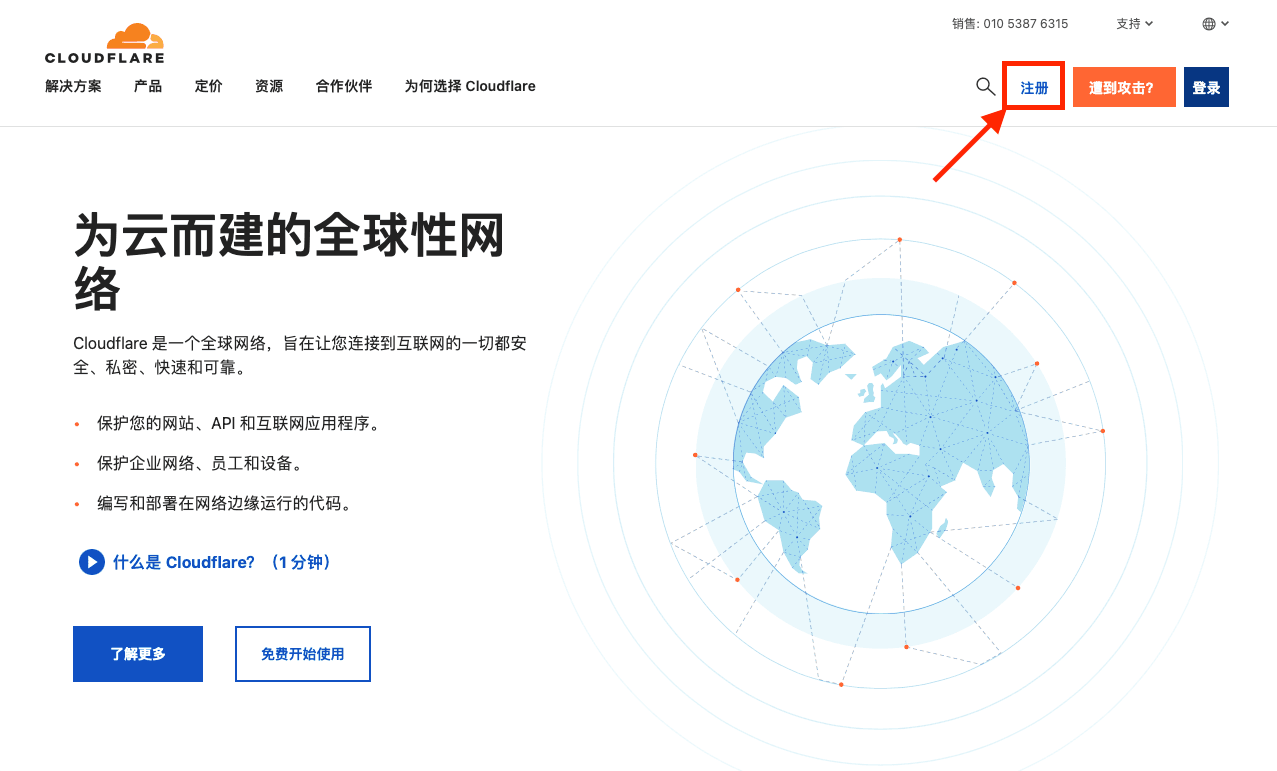Viewport: 1277px width, 771px height.
Task: Open the 什么是 Cloudflare? (1分钟) link
Action: [222, 562]
